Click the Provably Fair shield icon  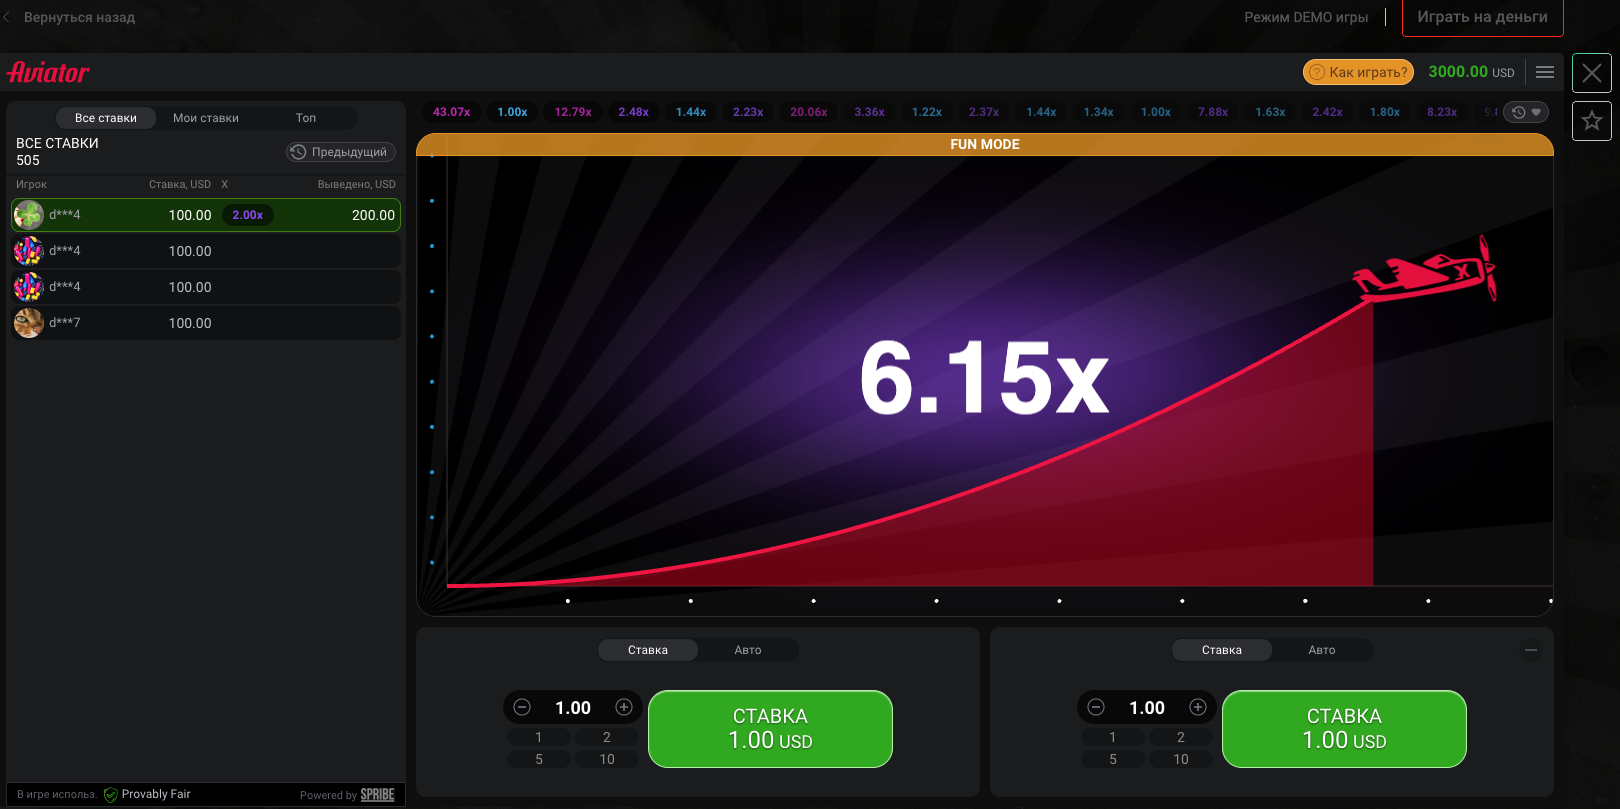coord(111,795)
